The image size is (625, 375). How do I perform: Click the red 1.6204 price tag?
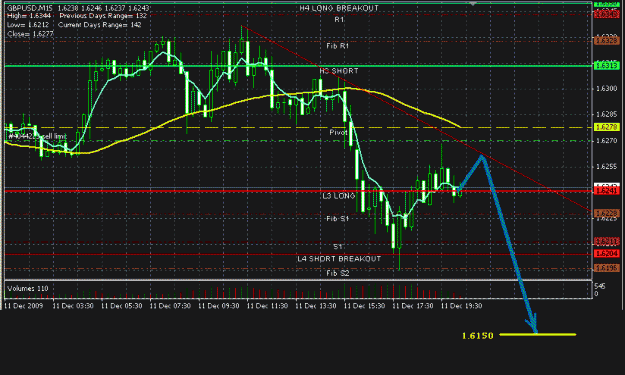tap(607, 253)
